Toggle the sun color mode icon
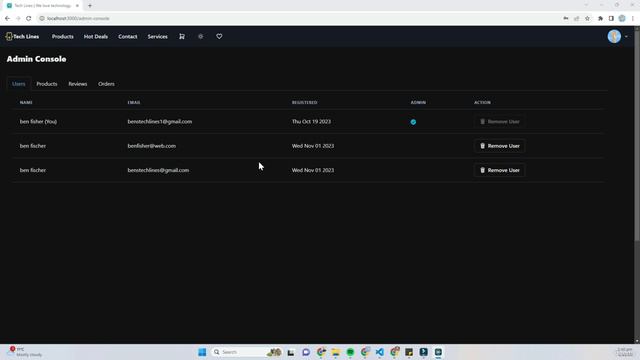 coord(200,36)
